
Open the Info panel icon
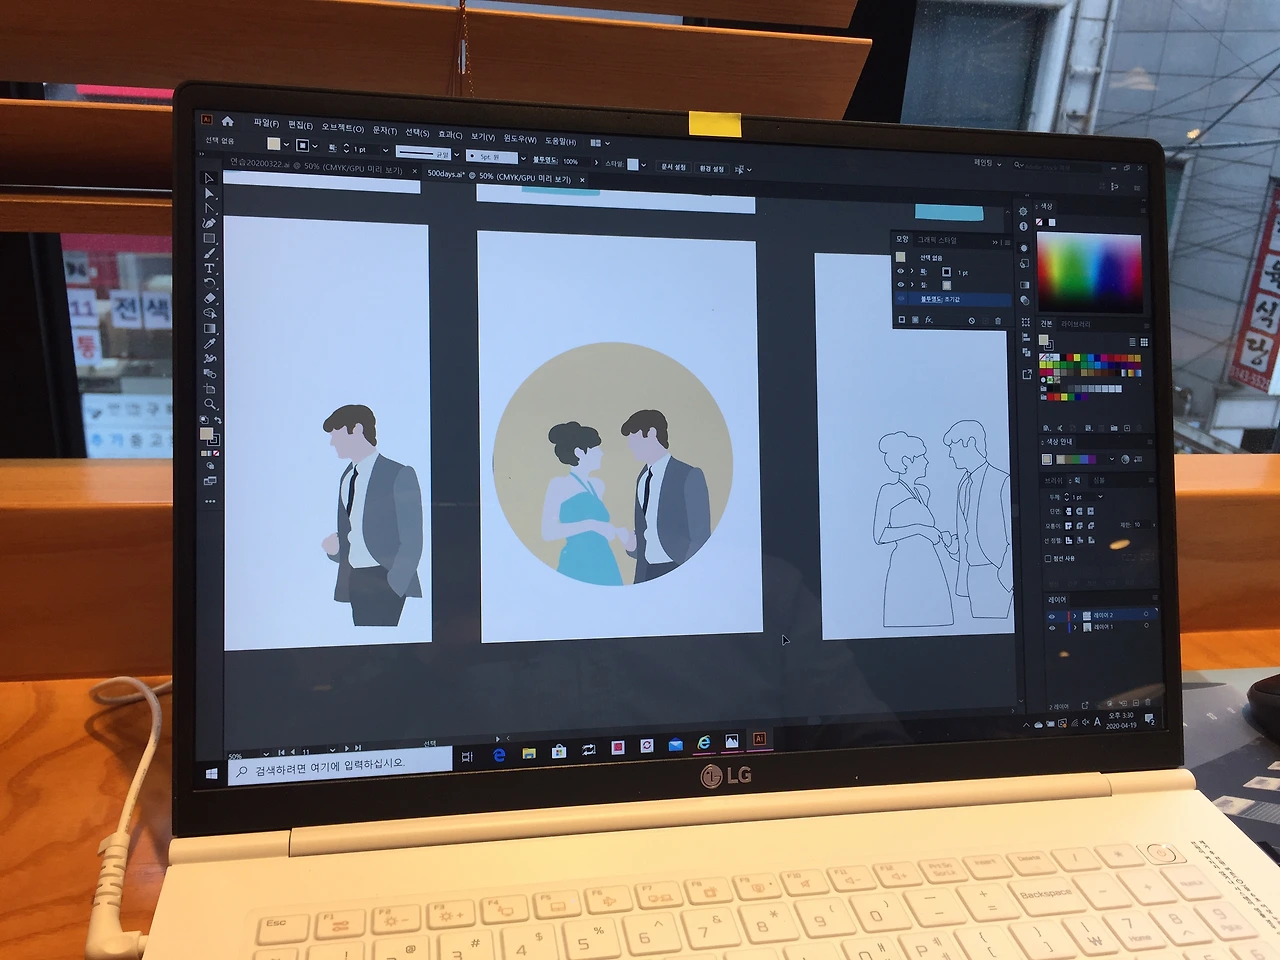[x=1023, y=226]
